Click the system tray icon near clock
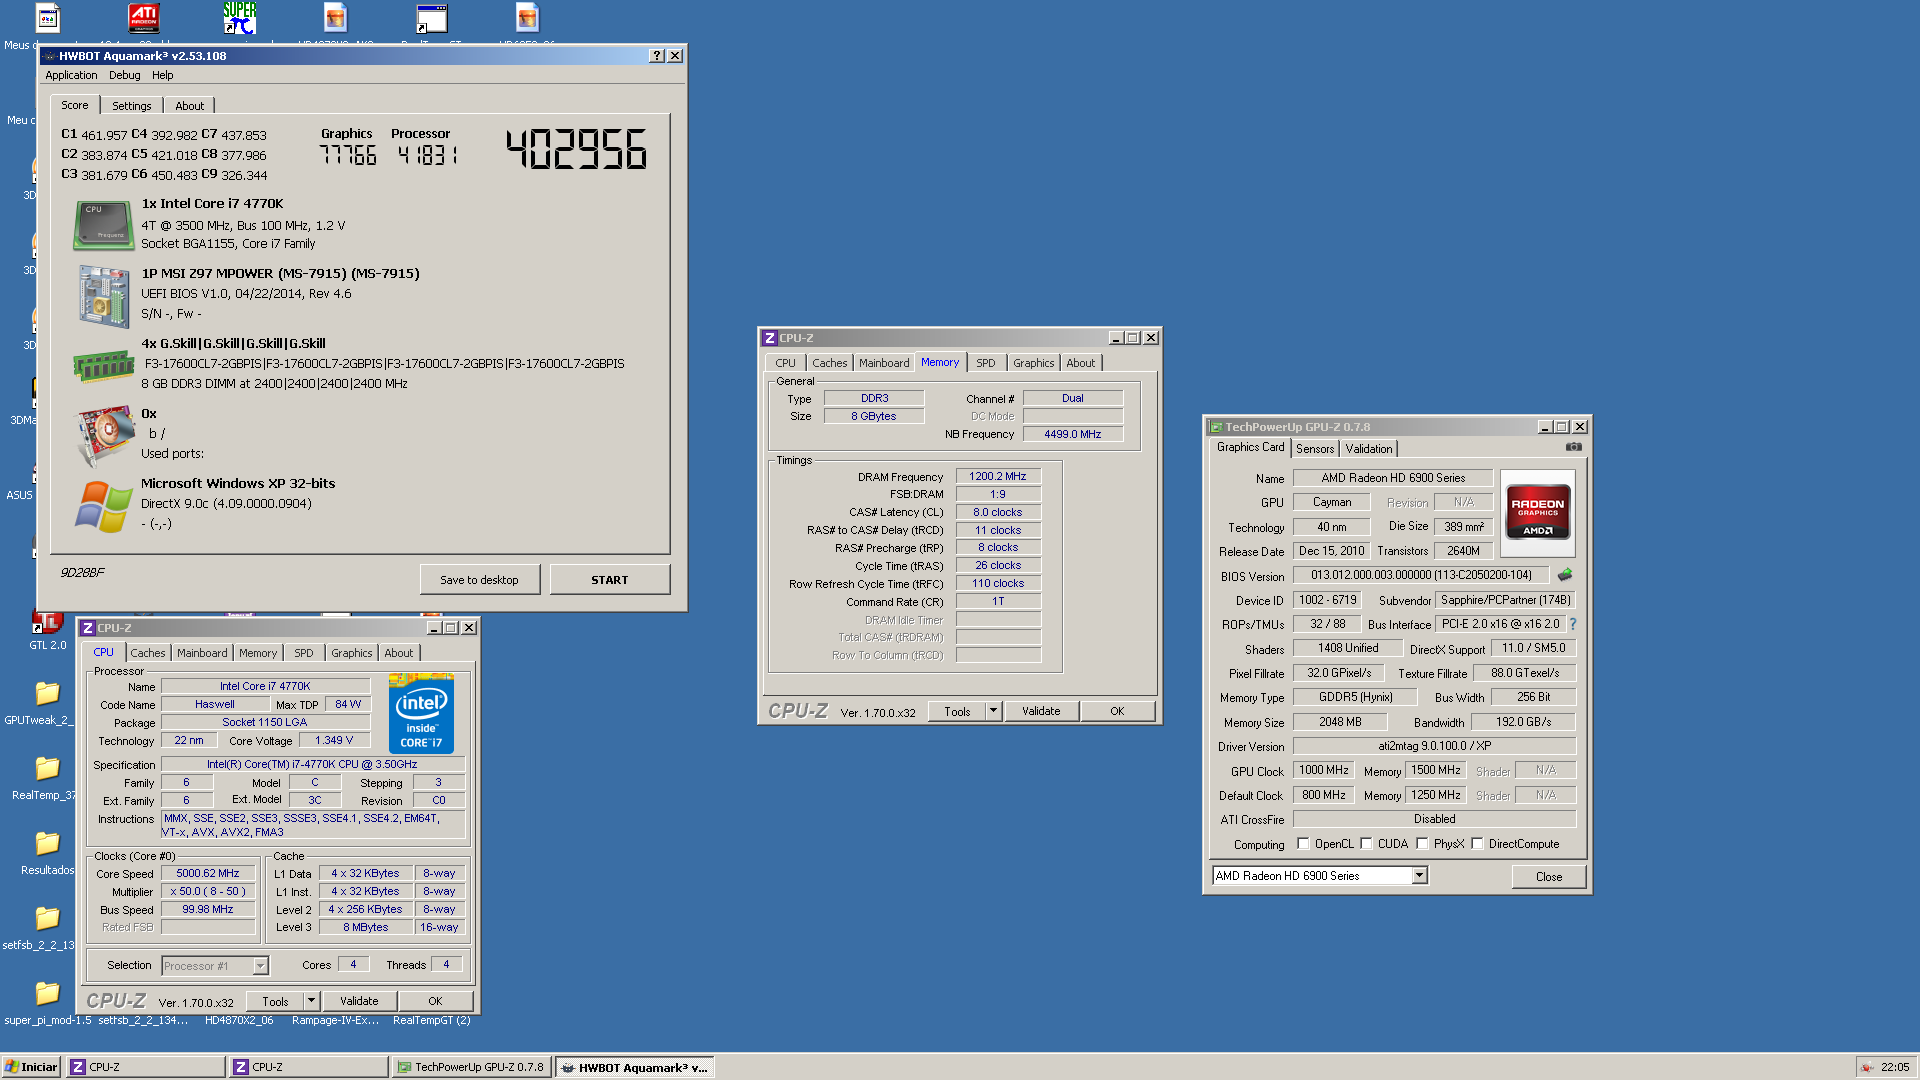 click(1866, 1067)
